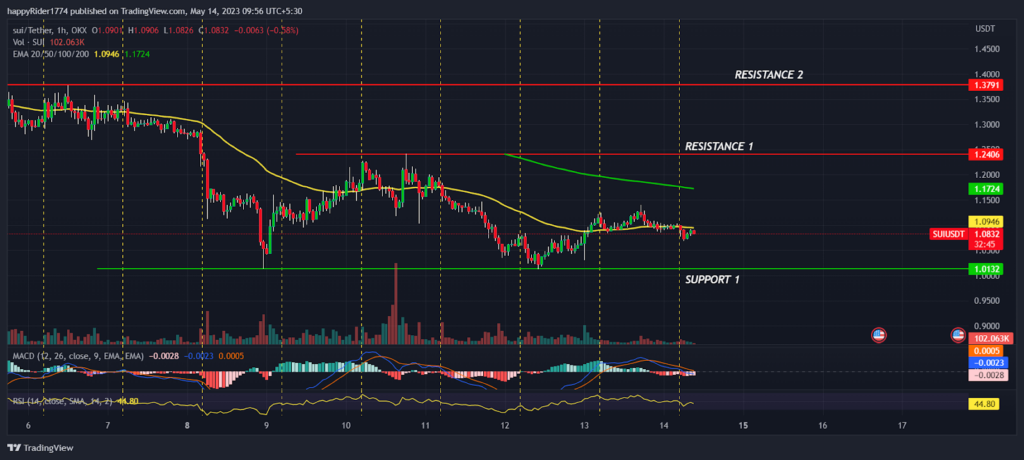
Task: Click date 14 on the time axis
Action: tap(664, 425)
